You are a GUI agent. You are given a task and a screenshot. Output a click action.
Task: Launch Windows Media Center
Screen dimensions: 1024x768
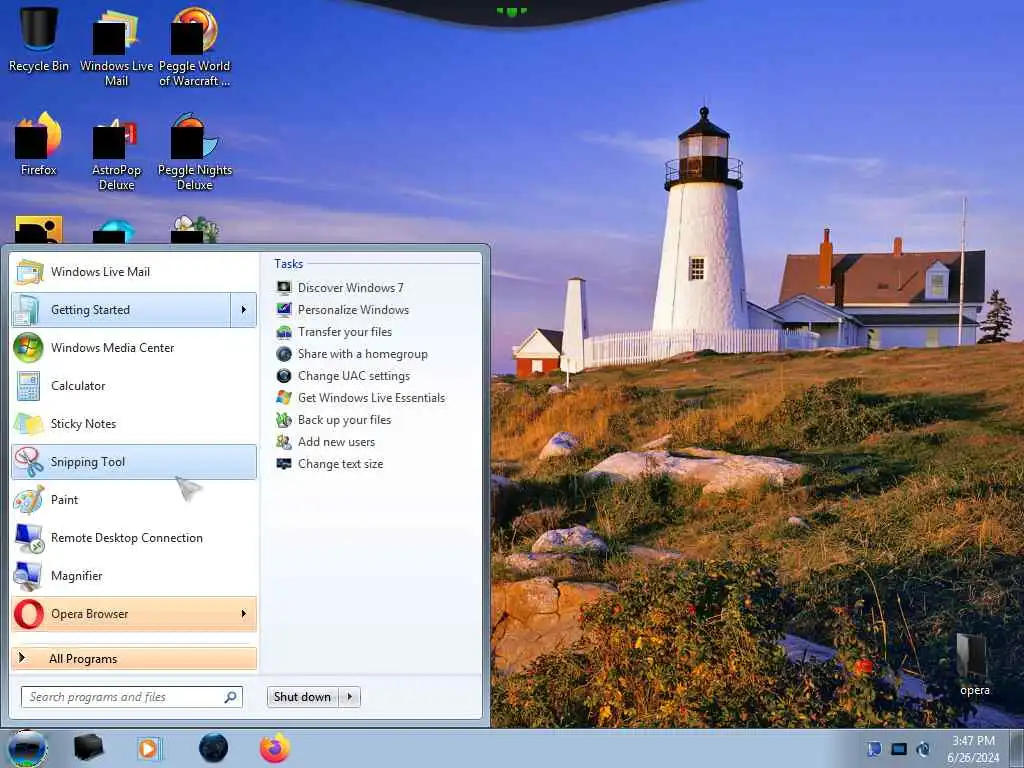(134, 347)
